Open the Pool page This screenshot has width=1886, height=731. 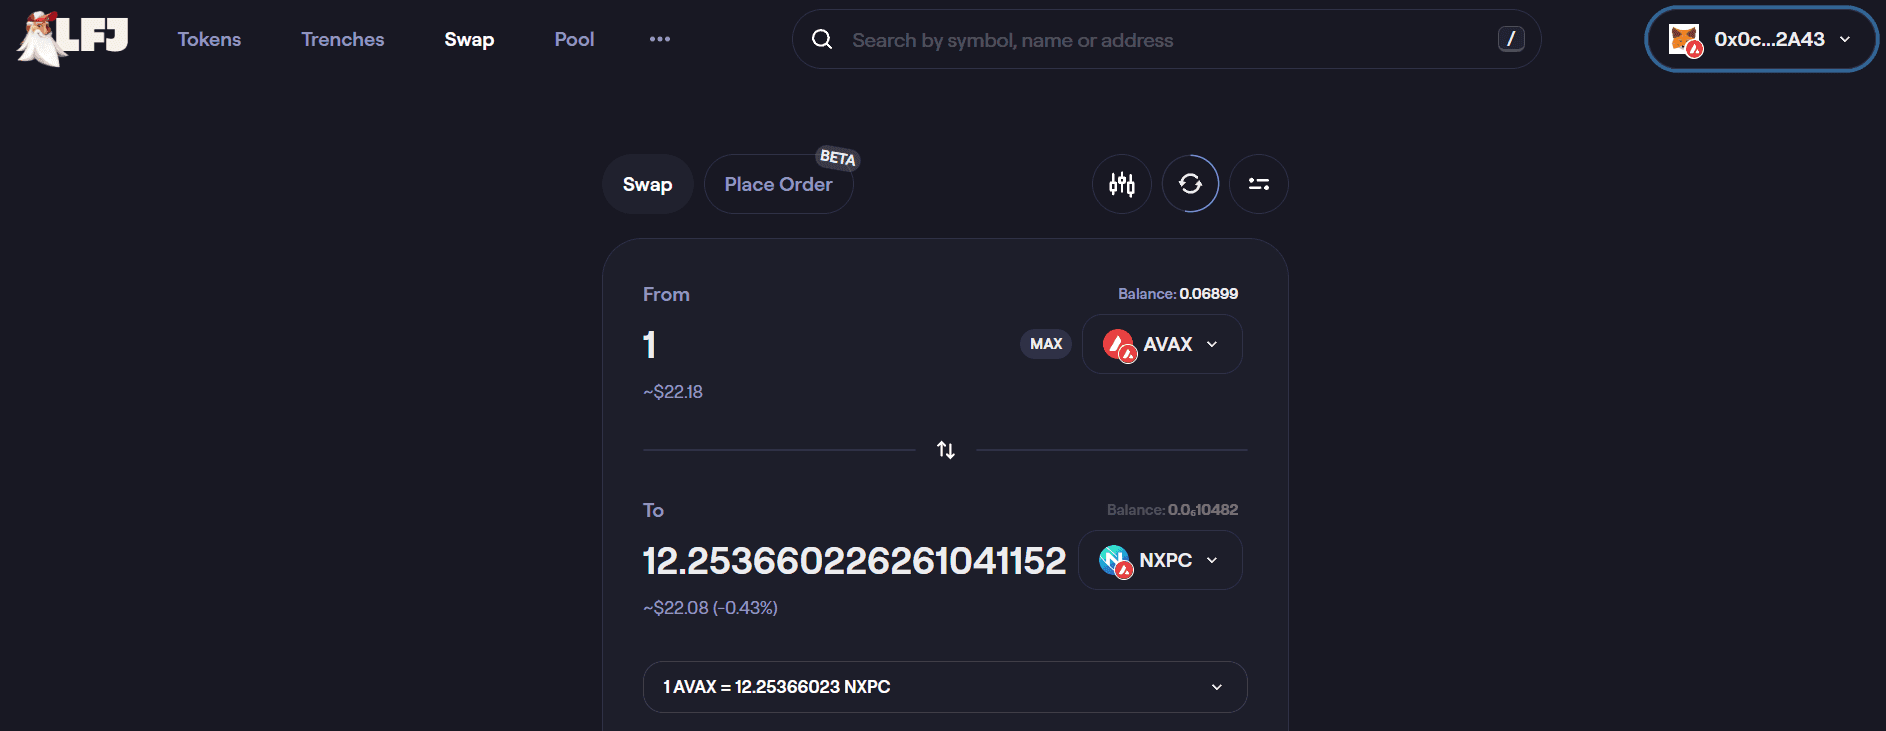(x=574, y=39)
